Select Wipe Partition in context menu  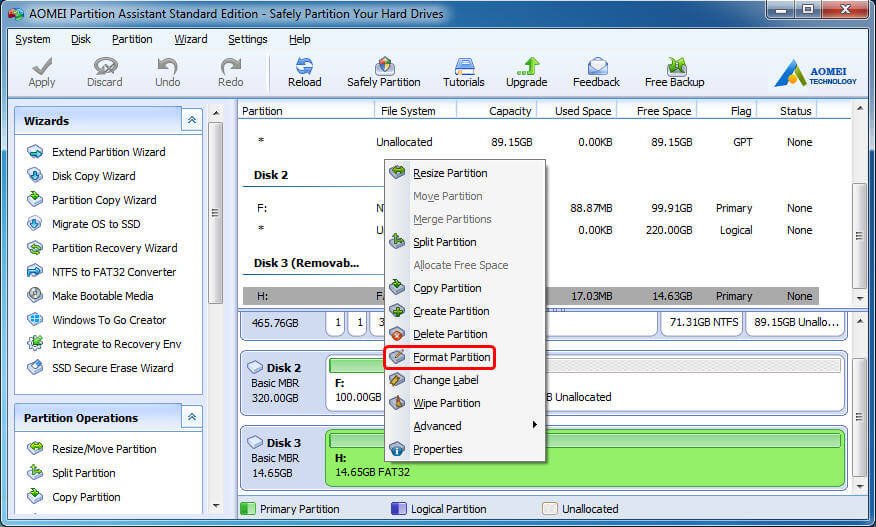(x=465, y=403)
